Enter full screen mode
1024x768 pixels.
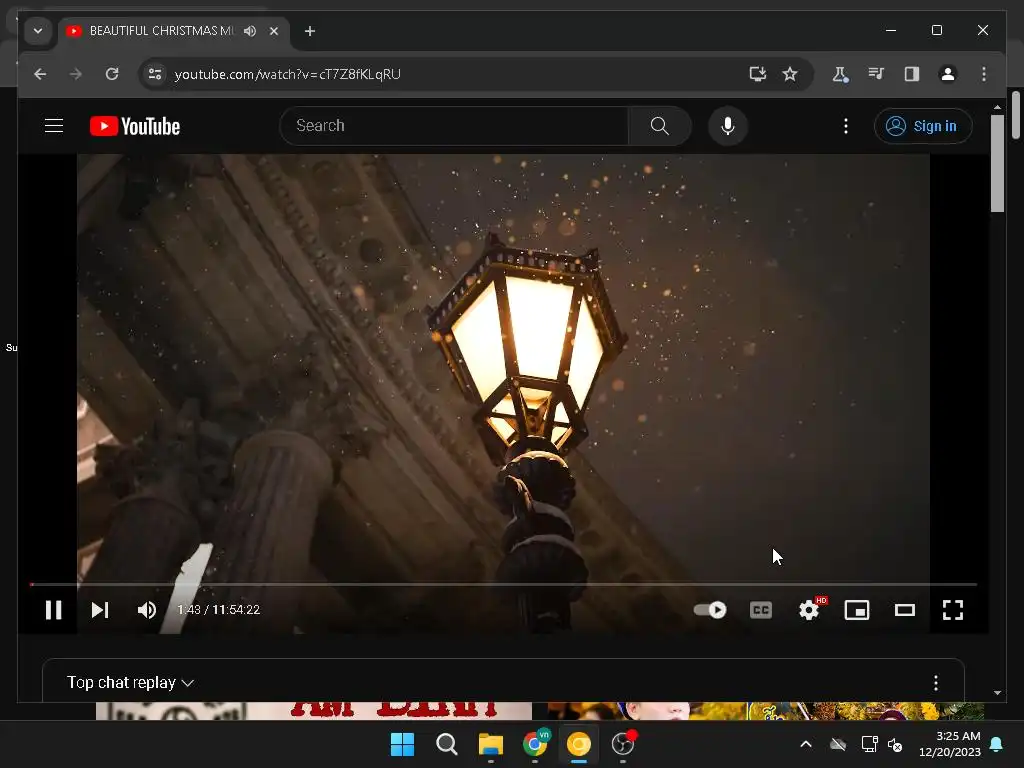(953, 610)
